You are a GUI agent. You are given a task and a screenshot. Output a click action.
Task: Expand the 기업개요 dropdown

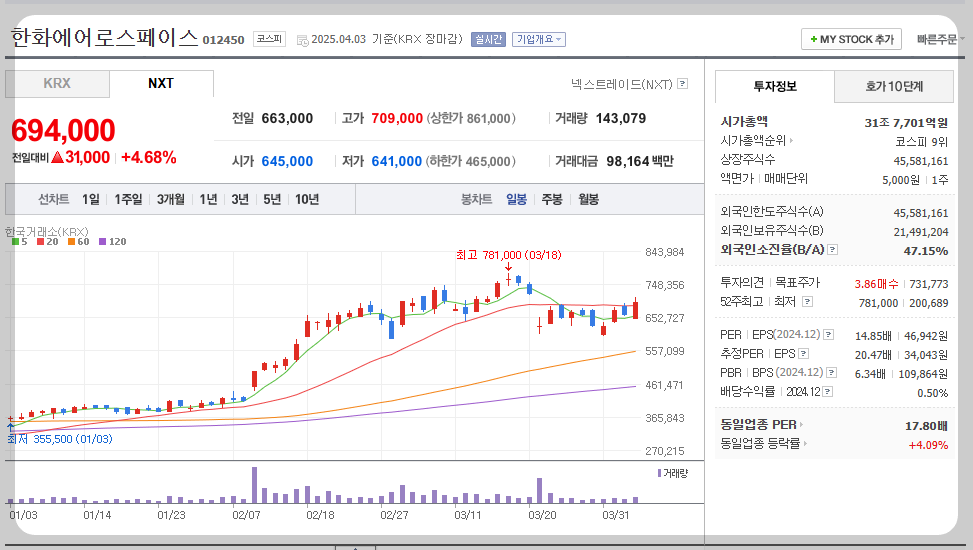(539, 39)
